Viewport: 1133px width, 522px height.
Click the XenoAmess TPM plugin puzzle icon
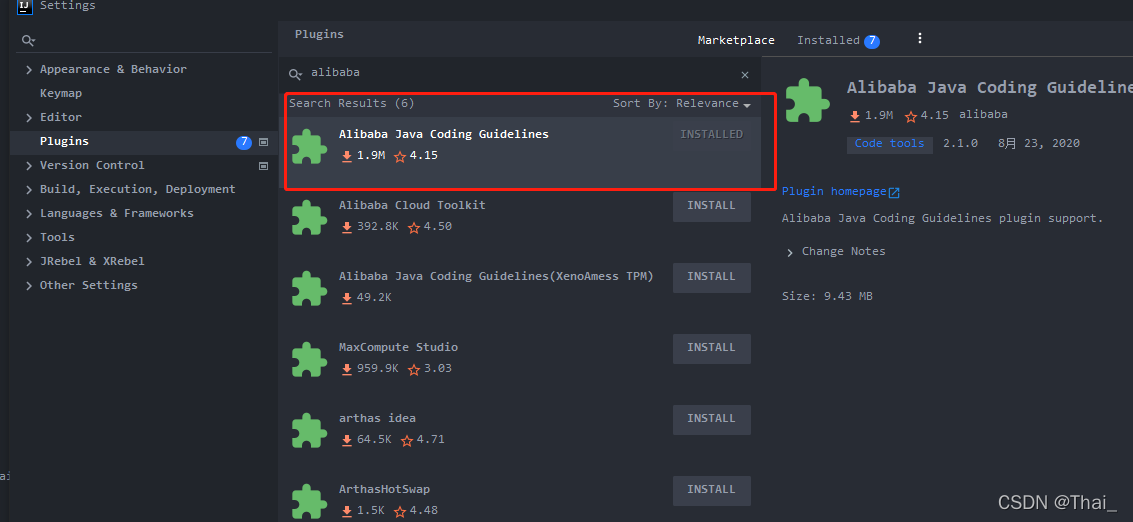(310, 288)
